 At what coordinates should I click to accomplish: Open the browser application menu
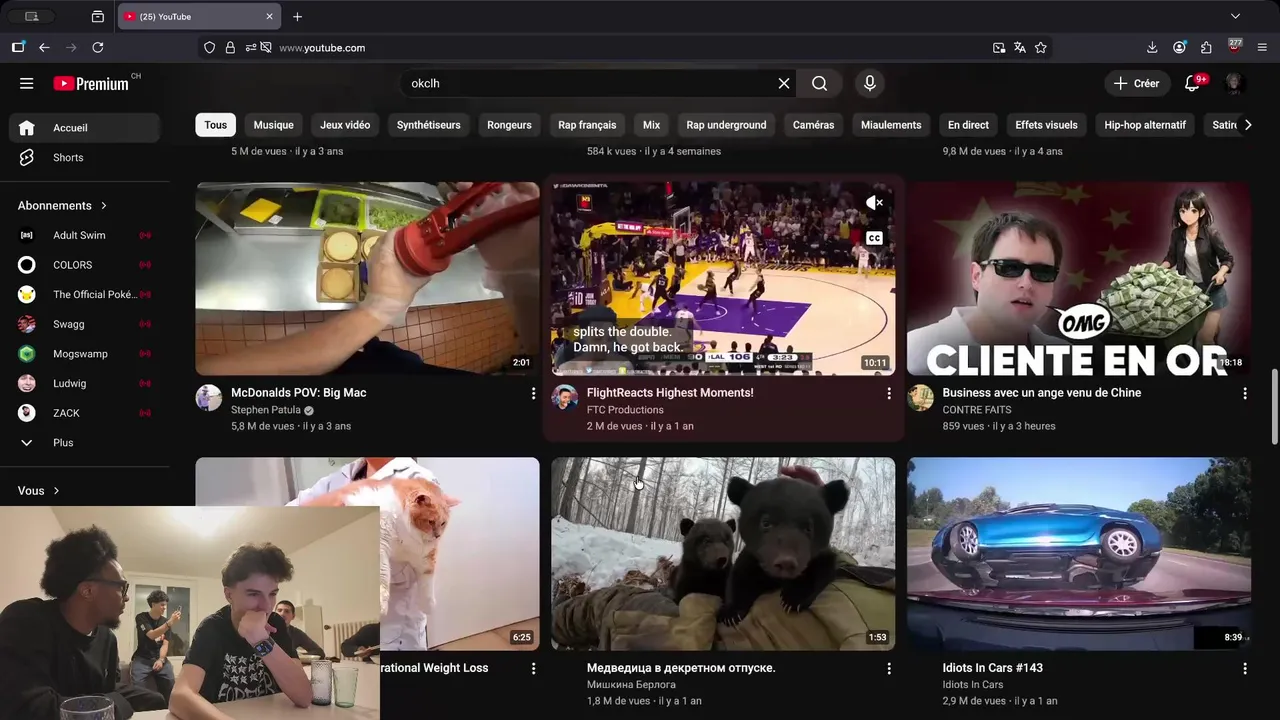(1262, 47)
